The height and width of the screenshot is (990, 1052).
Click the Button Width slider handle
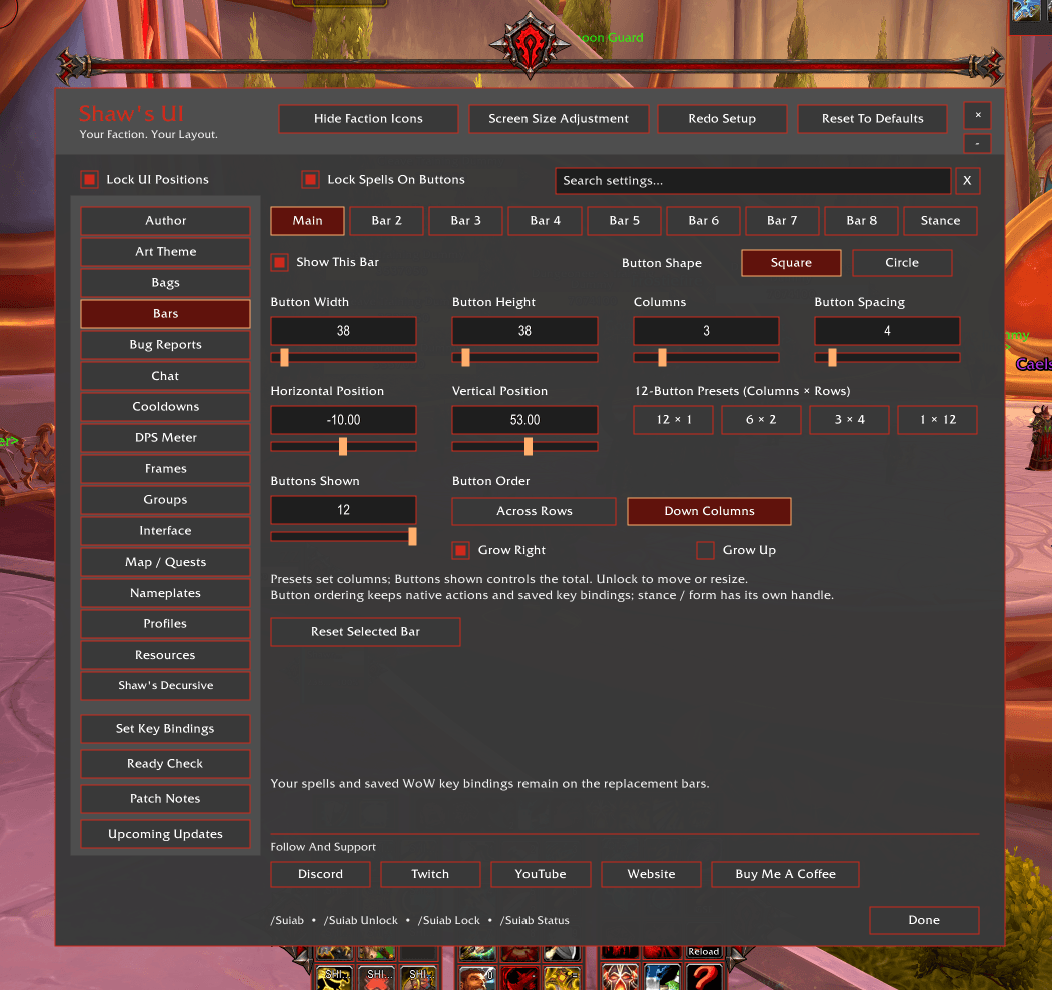pyautogui.click(x=284, y=358)
